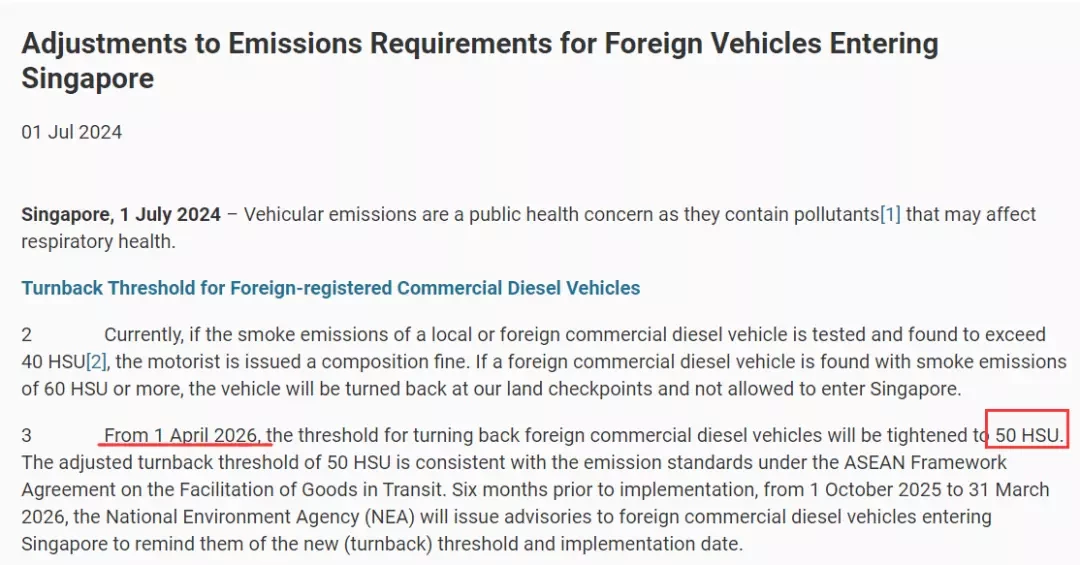Click paragraph number 2
The height and width of the screenshot is (565, 1080).
(x=27, y=335)
